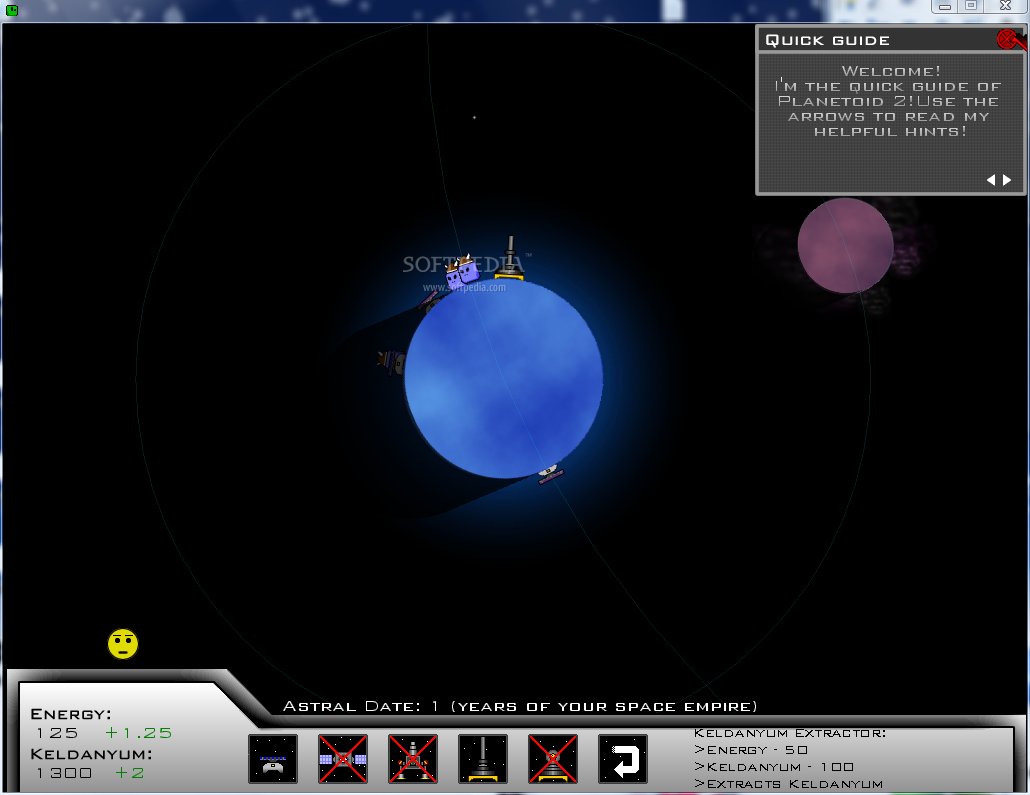
Task: Select the crossed-out lander ship build icon
Action: [x=413, y=759]
